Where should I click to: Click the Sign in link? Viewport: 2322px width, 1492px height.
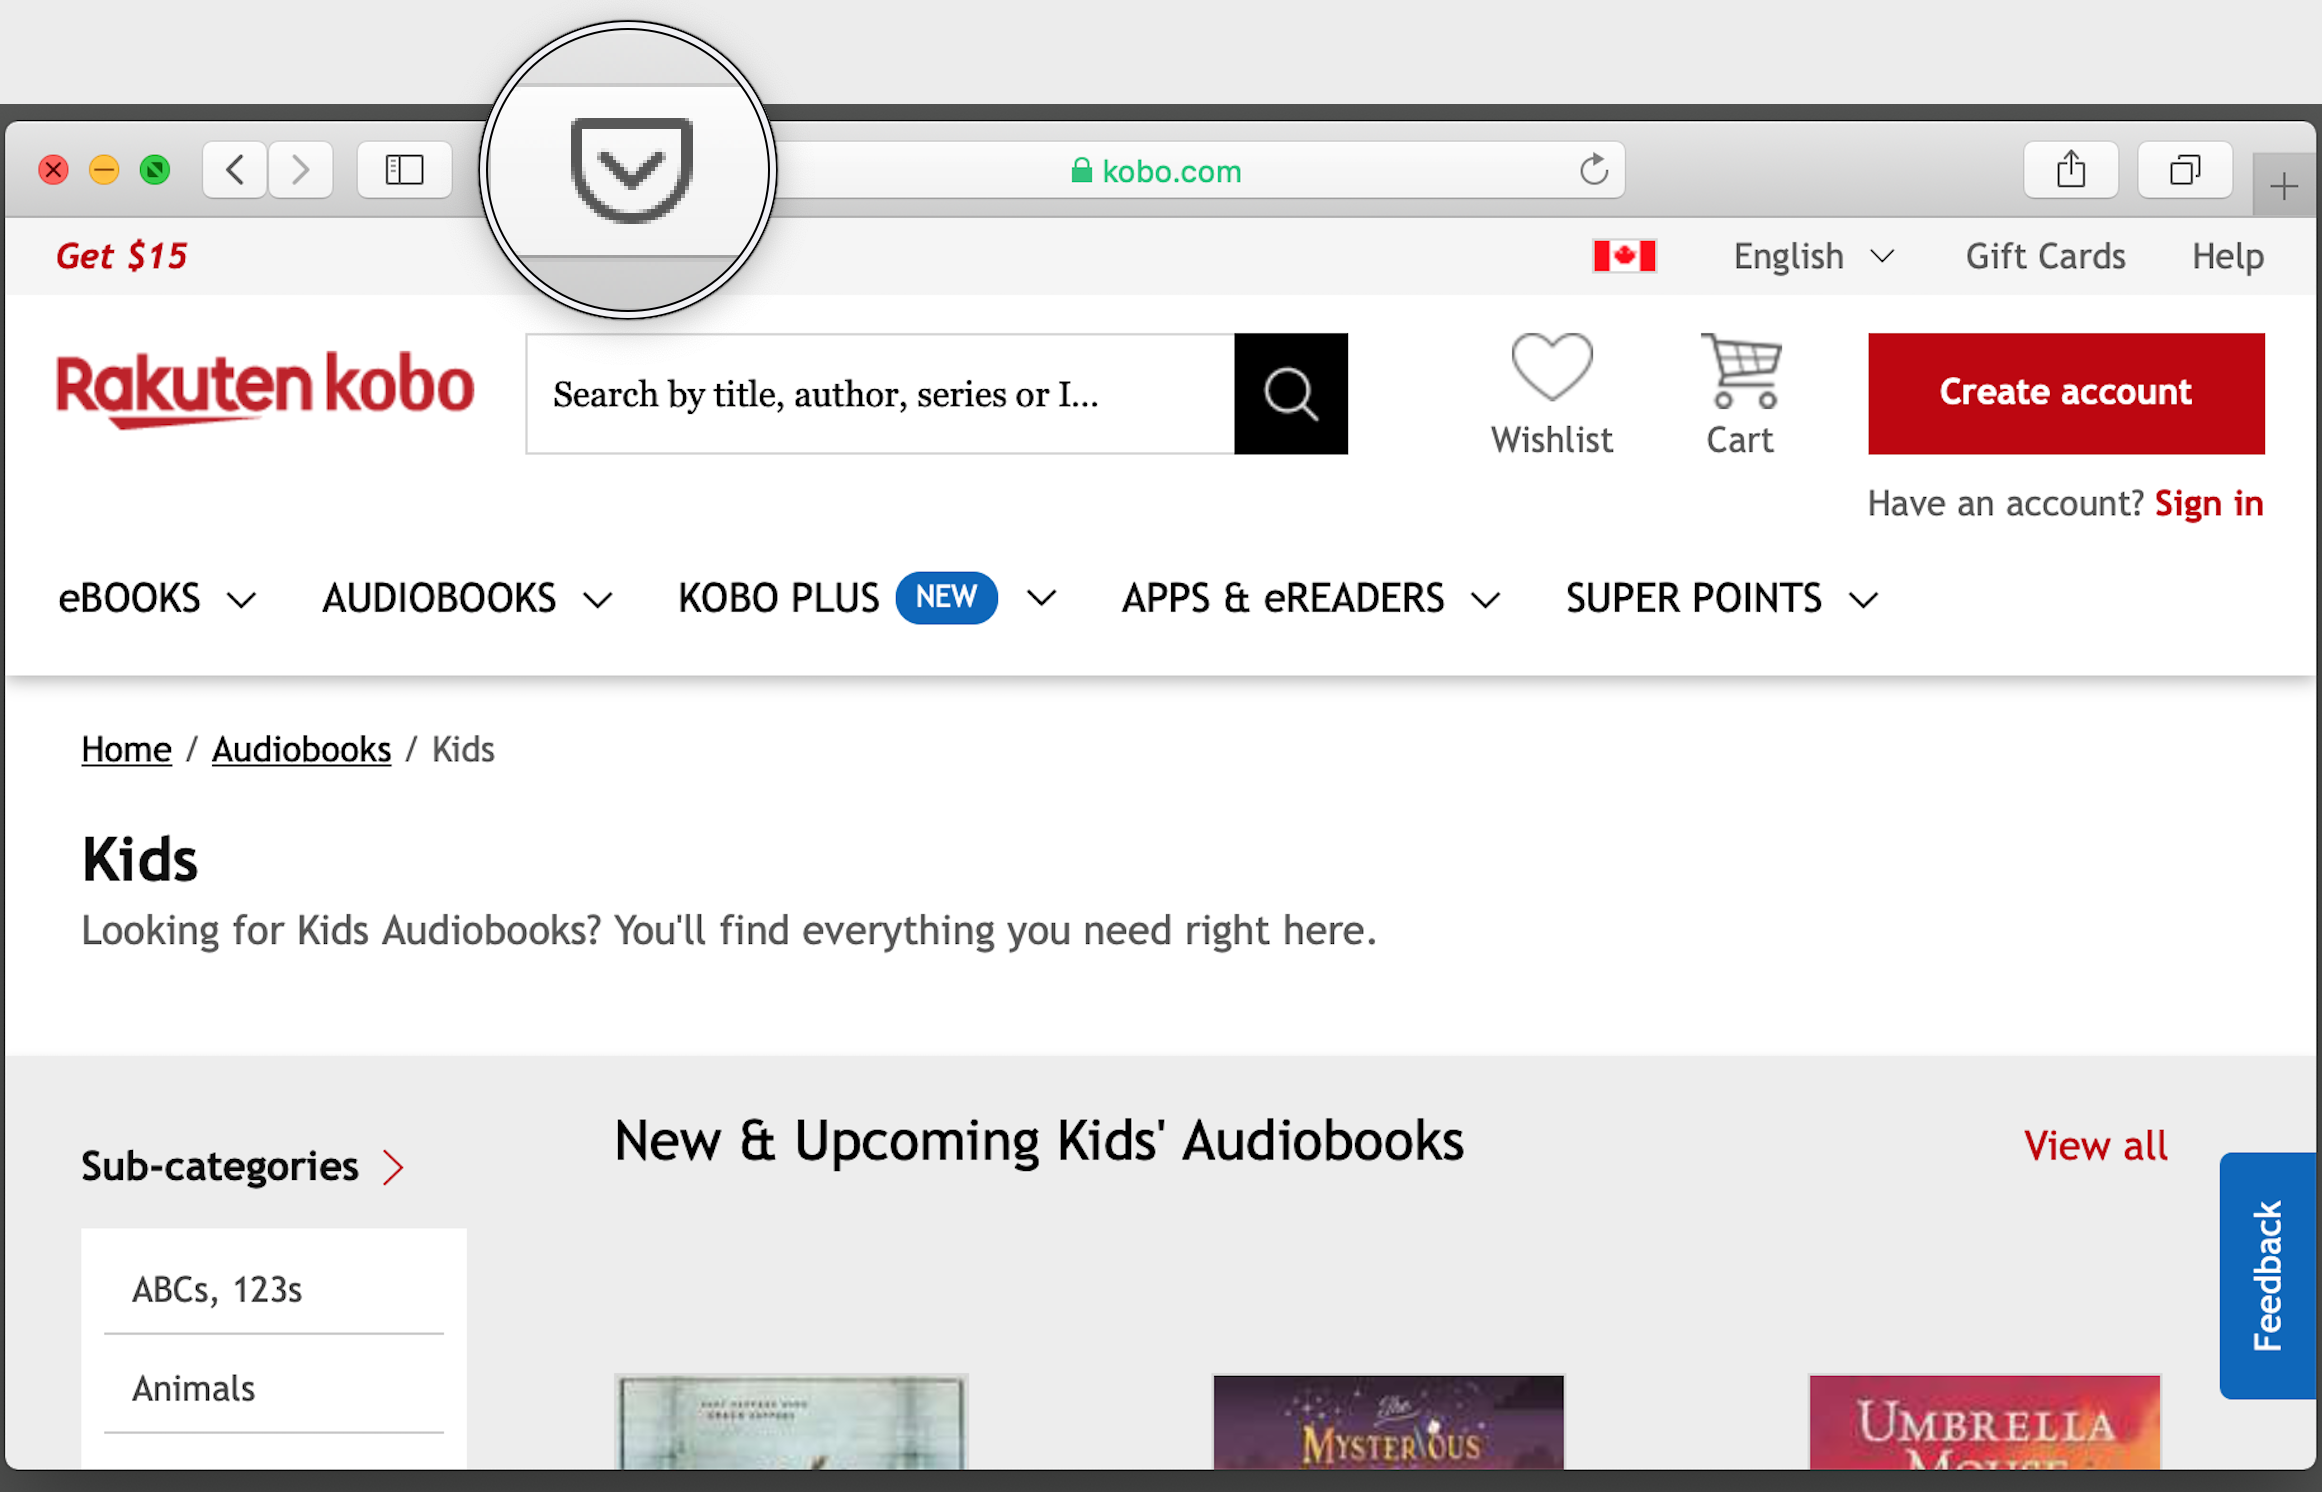pos(2212,502)
